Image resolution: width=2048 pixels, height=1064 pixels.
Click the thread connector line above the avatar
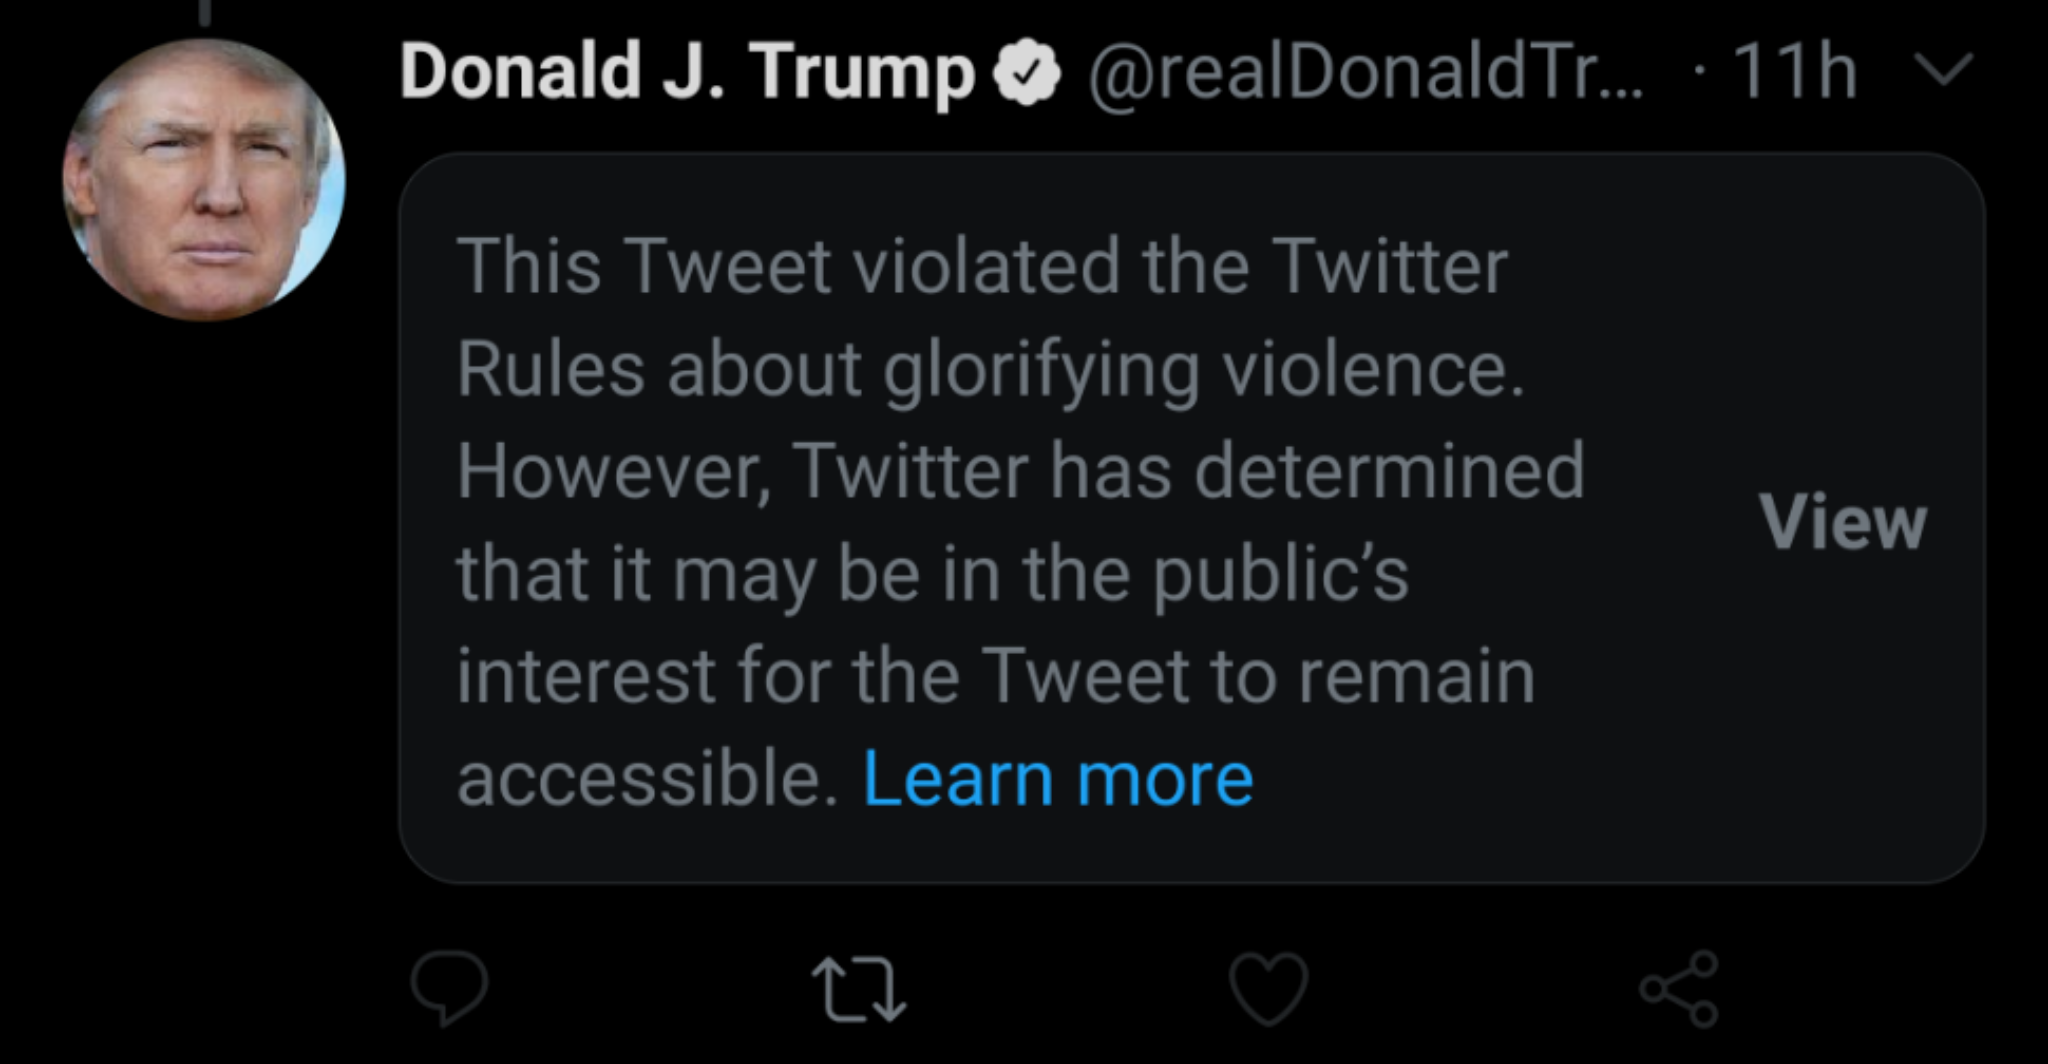(204, 12)
